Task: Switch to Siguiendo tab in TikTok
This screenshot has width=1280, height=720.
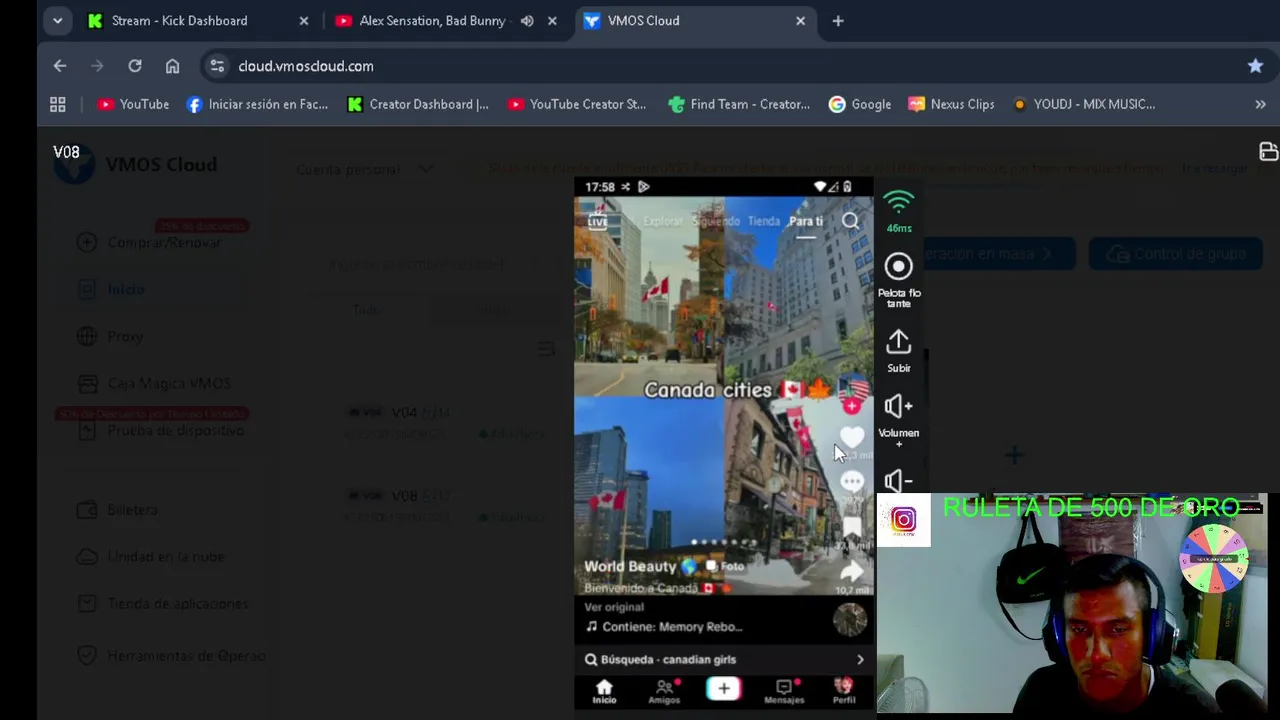Action: click(x=716, y=221)
